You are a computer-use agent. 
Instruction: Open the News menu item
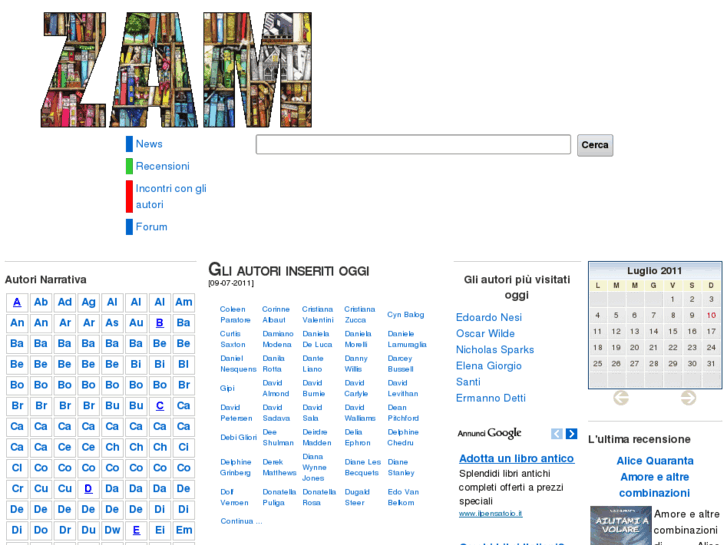click(x=149, y=144)
